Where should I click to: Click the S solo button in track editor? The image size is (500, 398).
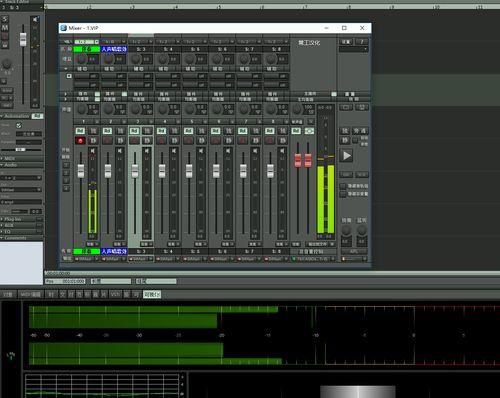[5, 19]
